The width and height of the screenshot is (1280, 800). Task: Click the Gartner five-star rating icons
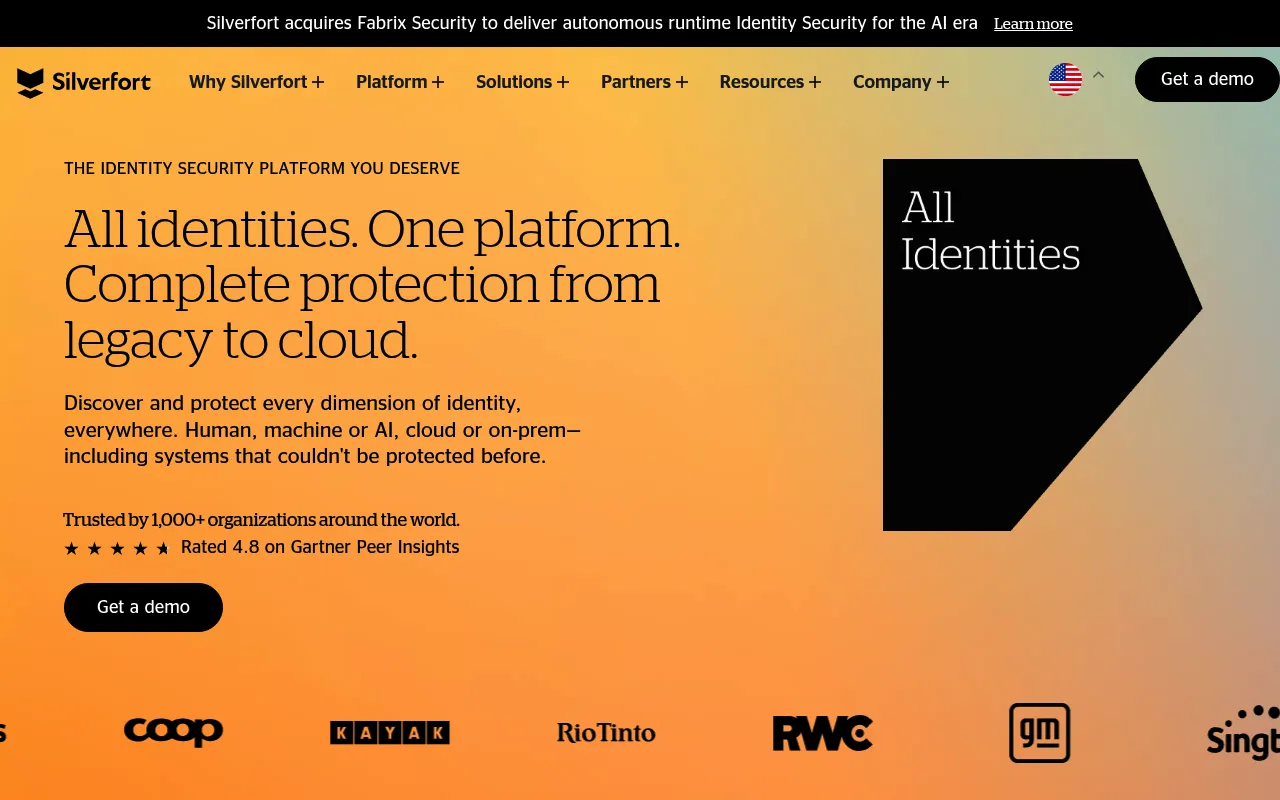pos(117,548)
